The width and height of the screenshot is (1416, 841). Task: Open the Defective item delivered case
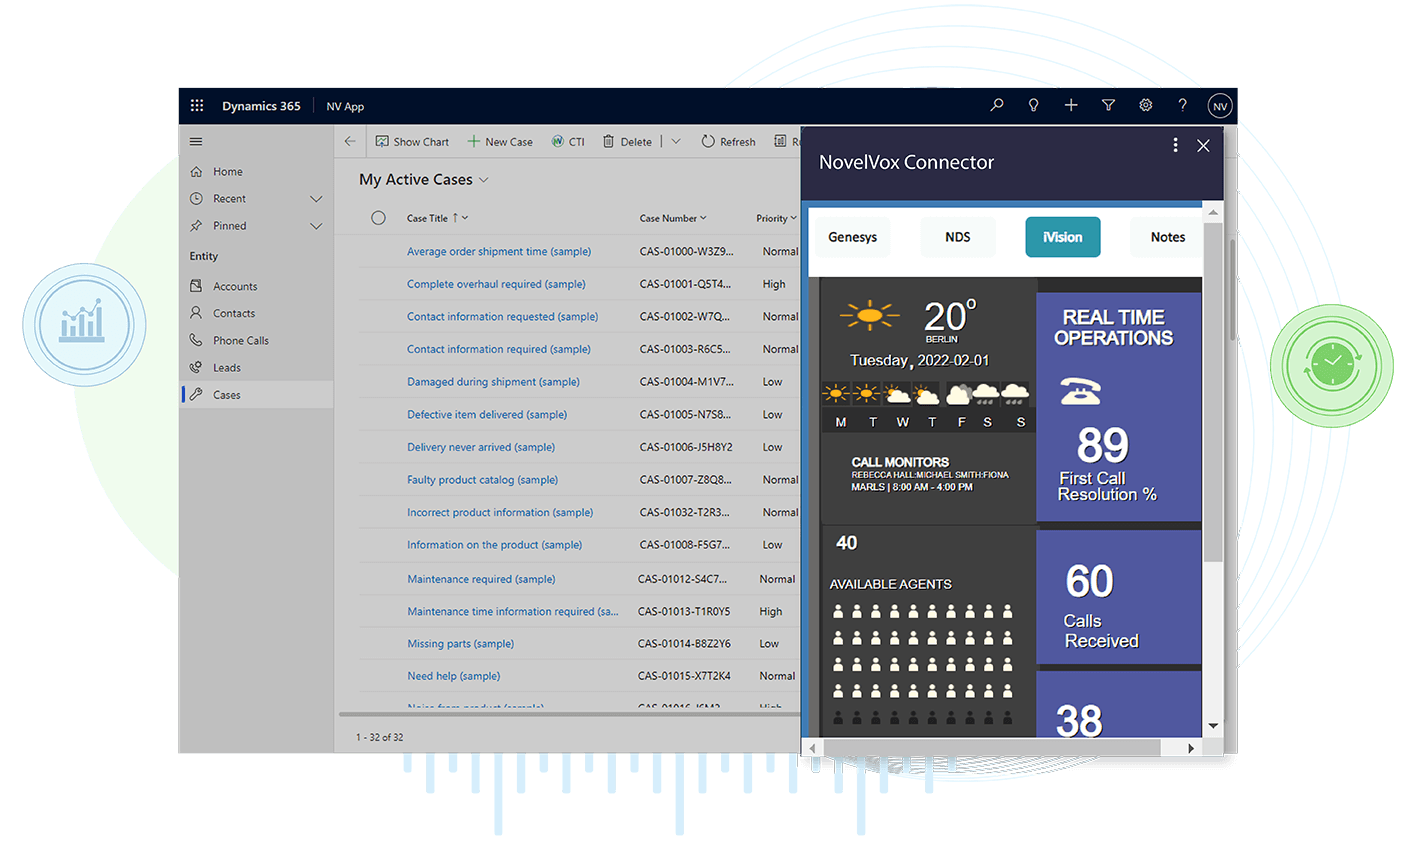coord(487,414)
